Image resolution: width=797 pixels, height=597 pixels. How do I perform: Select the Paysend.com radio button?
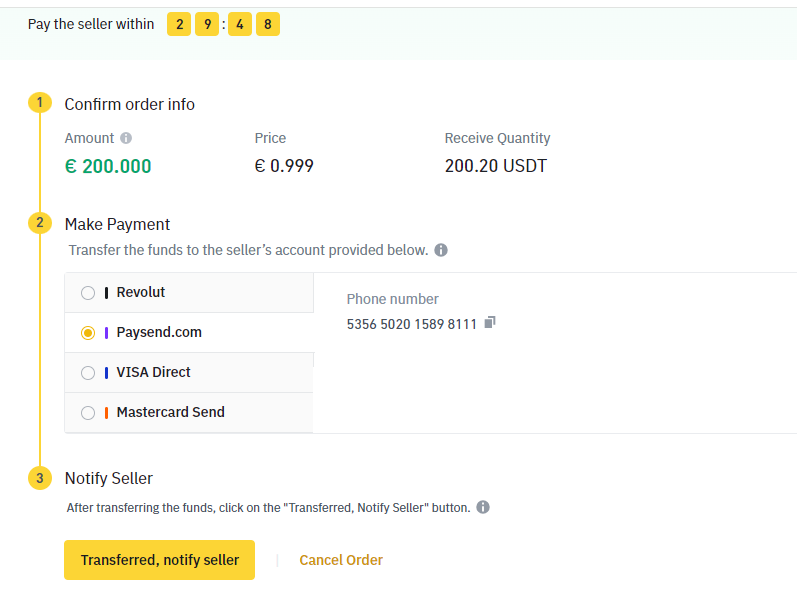click(x=88, y=333)
